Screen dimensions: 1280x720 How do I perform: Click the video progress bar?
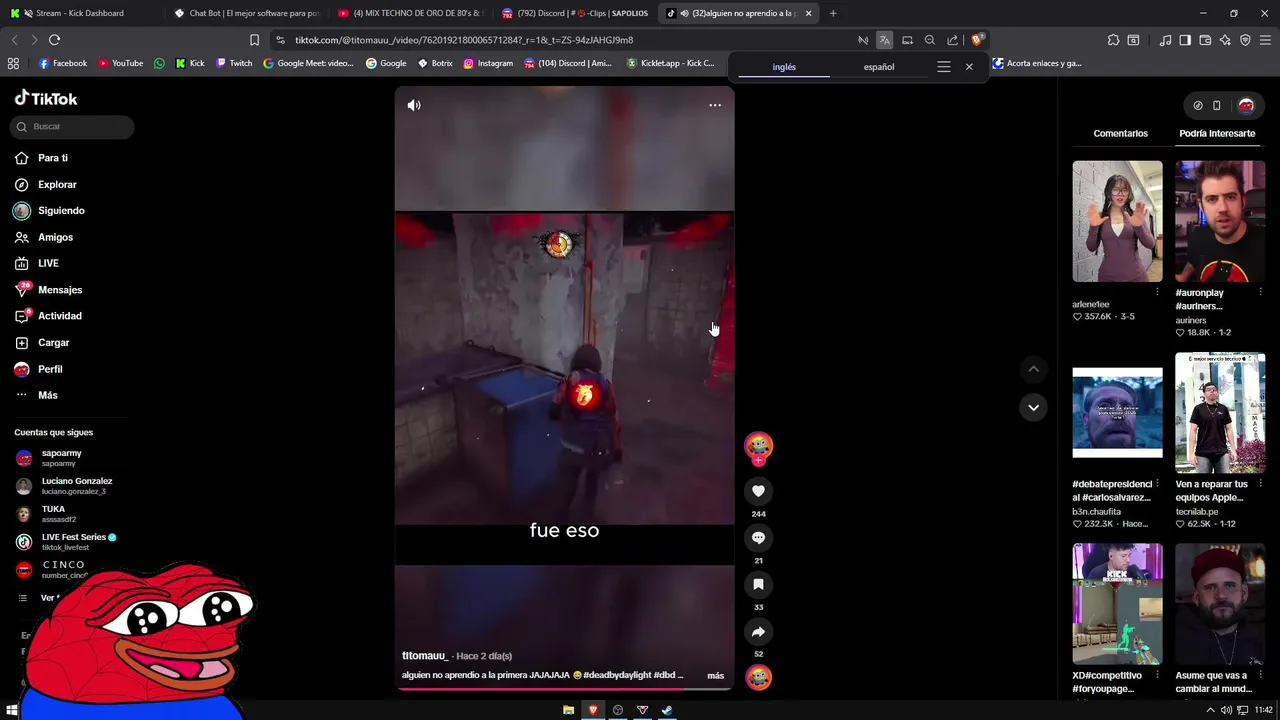[x=564, y=688]
